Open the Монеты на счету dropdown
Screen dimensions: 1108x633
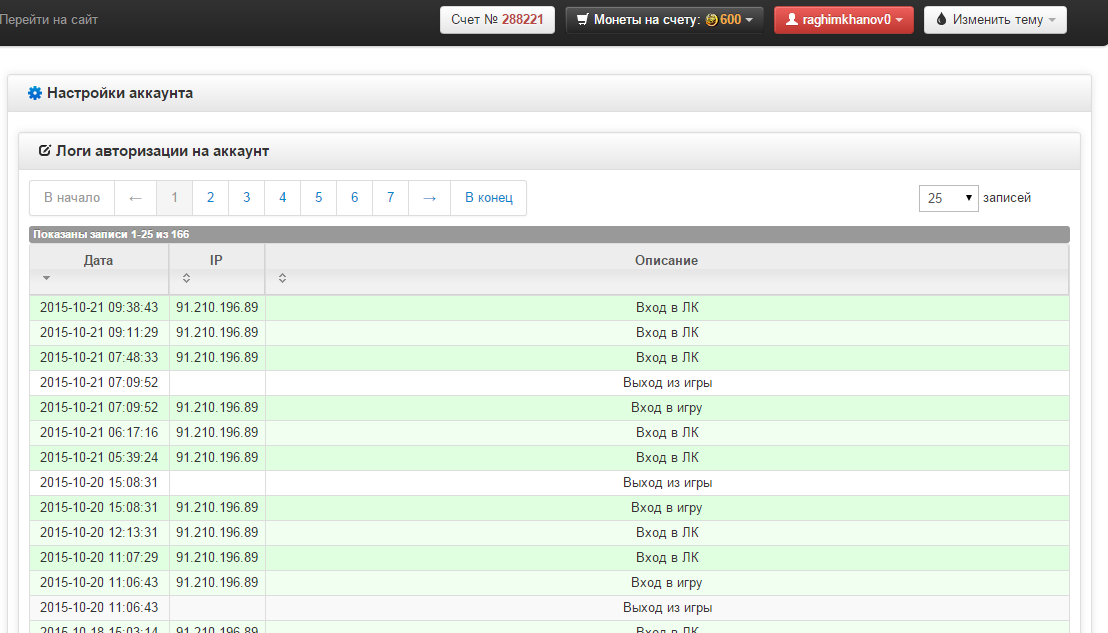coord(664,20)
